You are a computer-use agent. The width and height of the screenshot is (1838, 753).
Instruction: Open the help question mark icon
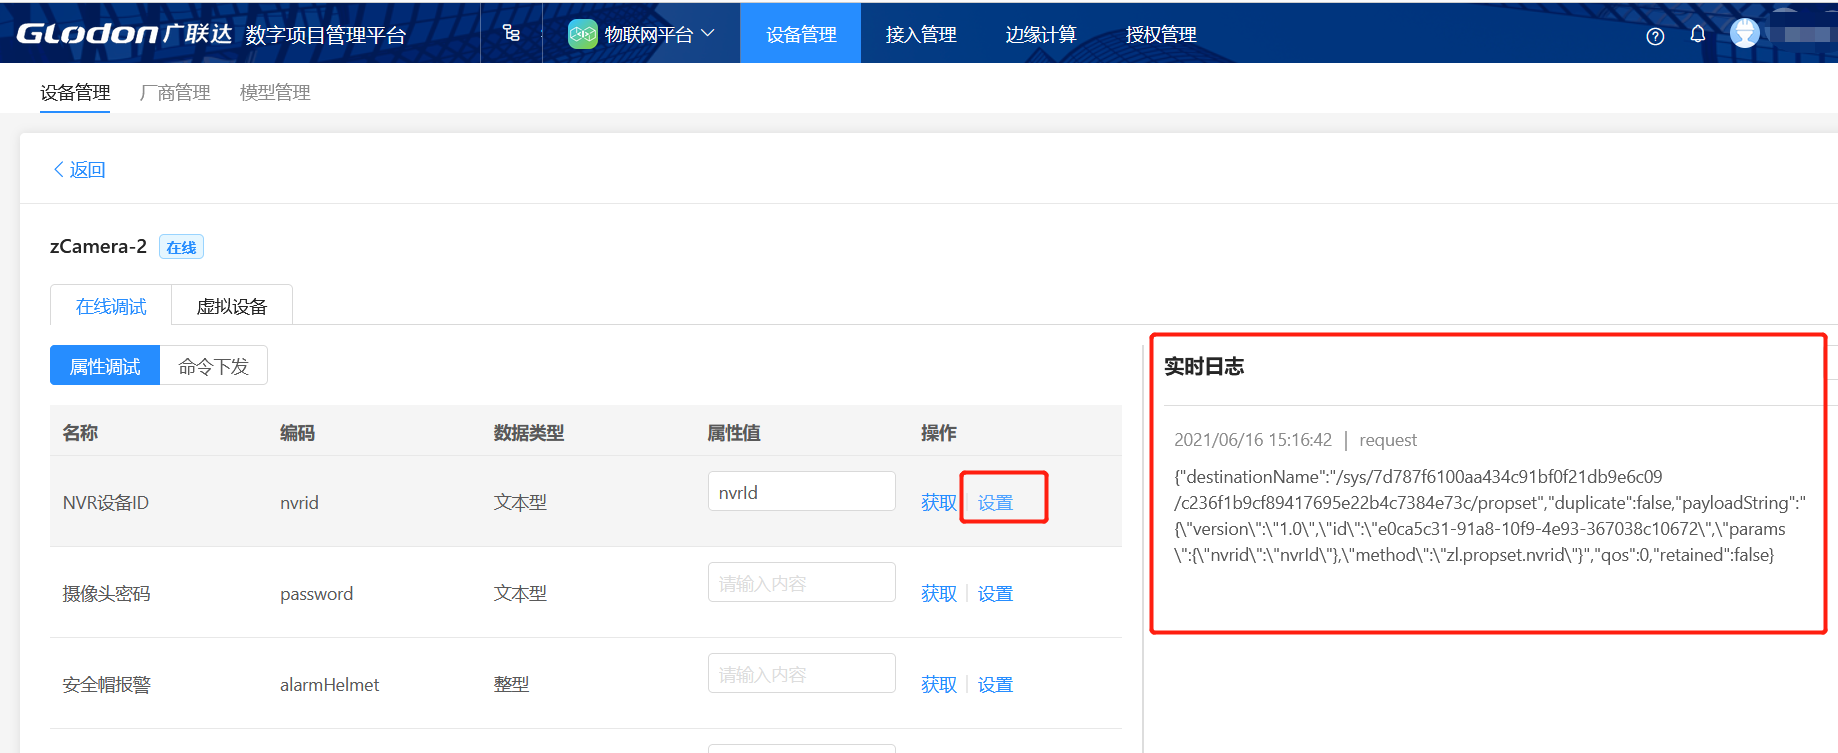tap(1655, 36)
